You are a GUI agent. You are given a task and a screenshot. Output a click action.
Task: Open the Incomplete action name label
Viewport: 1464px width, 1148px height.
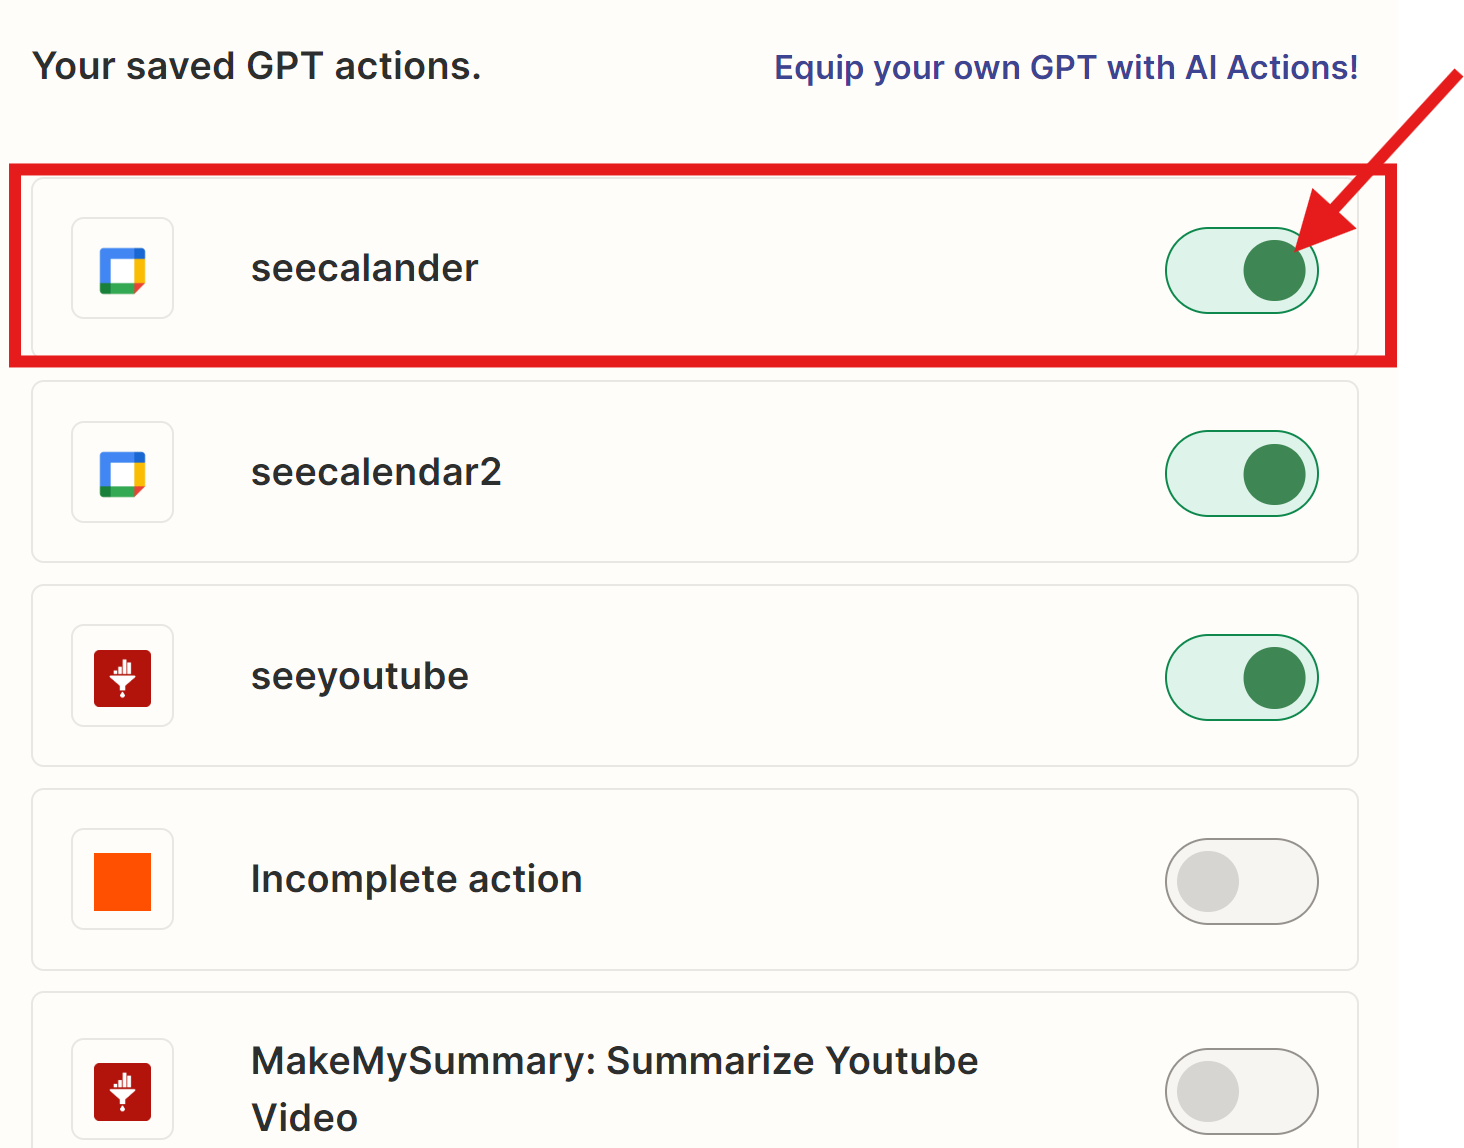416,879
